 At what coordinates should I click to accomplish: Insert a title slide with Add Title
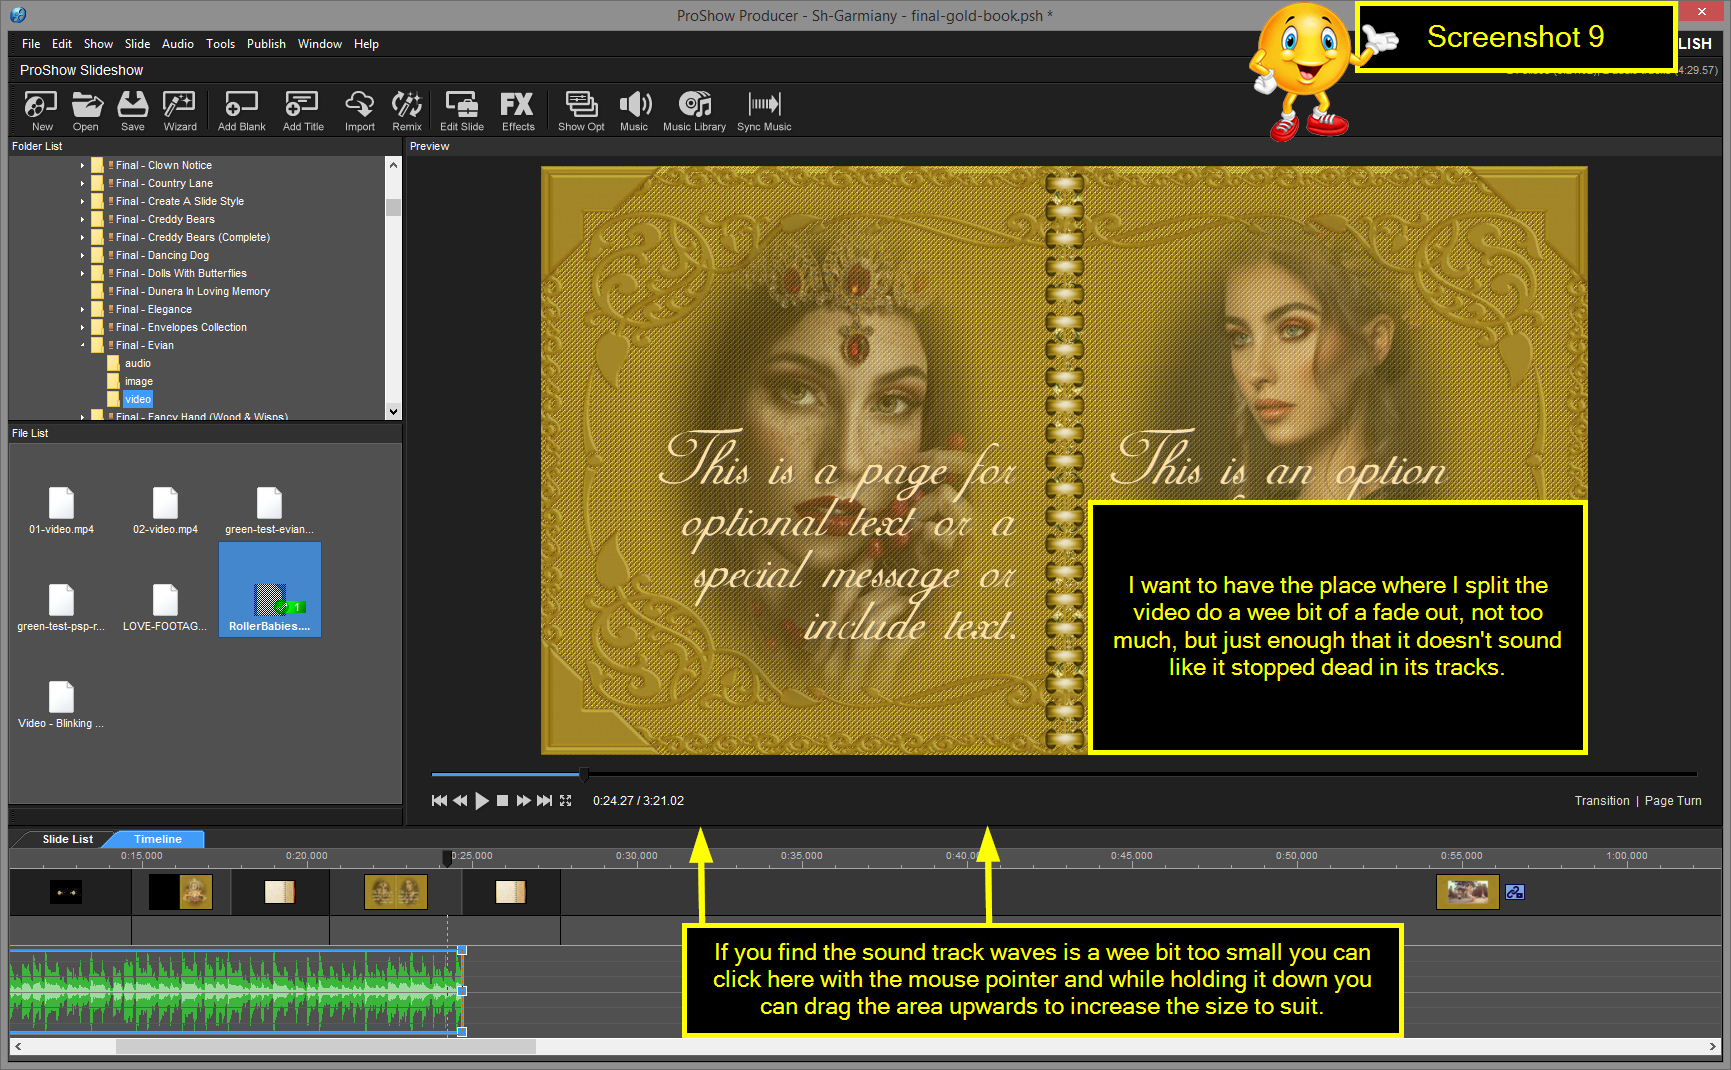(303, 110)
